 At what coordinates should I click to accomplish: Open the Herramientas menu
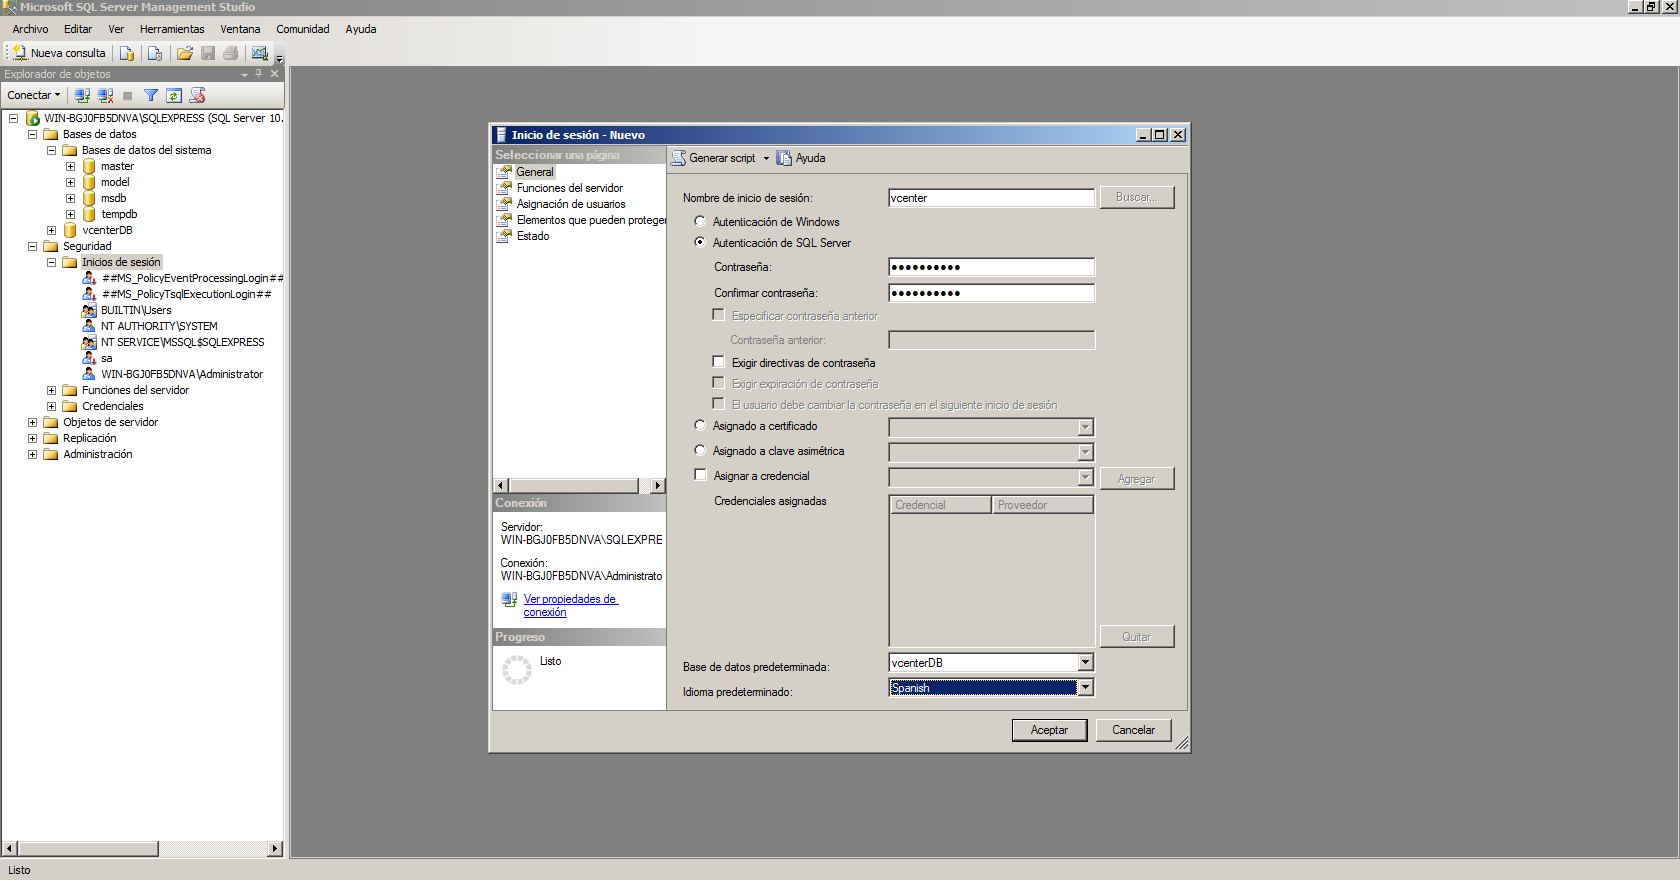172,29
